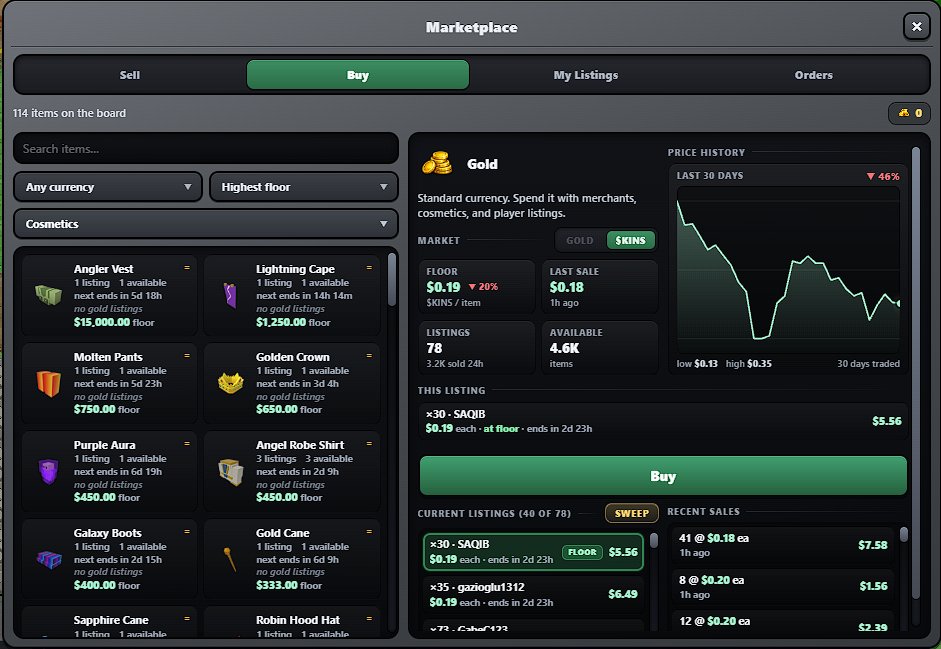This screenshot has height=649, width=941.
Task: Click "next ends in 5d 18h" on Angler Vest
Action: click(x=118, y=295)
